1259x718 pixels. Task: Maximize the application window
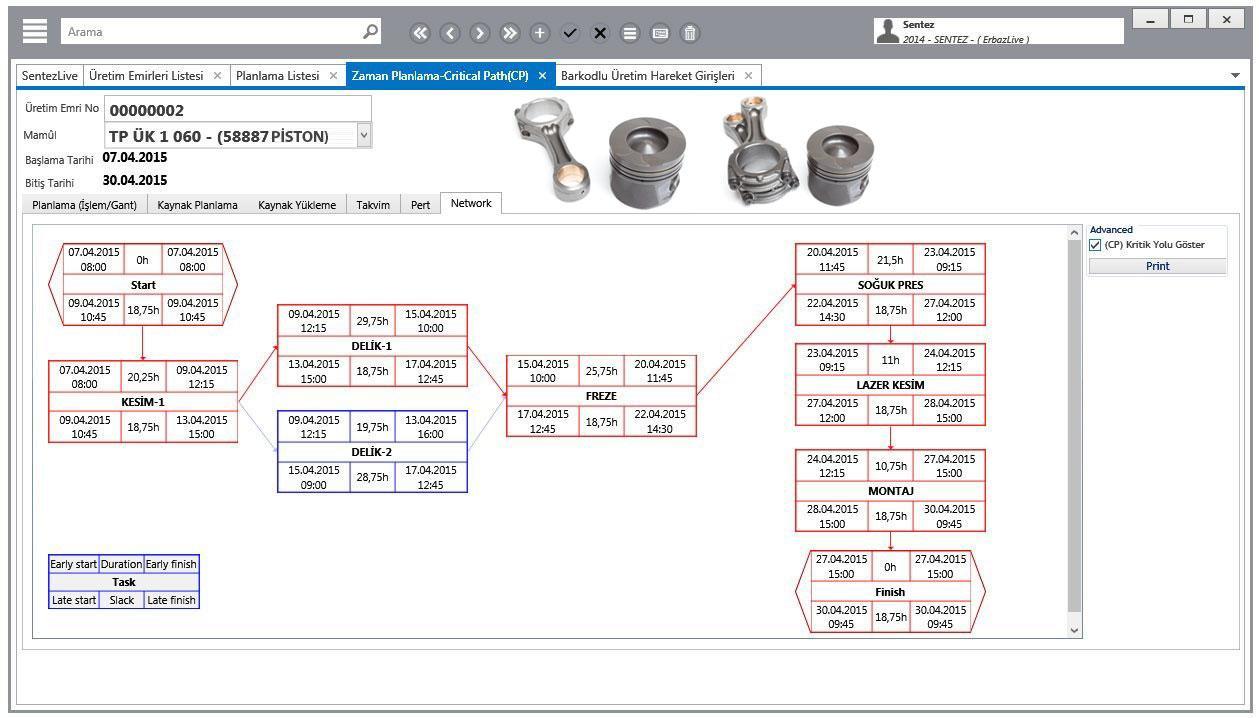pos(1188,19)
